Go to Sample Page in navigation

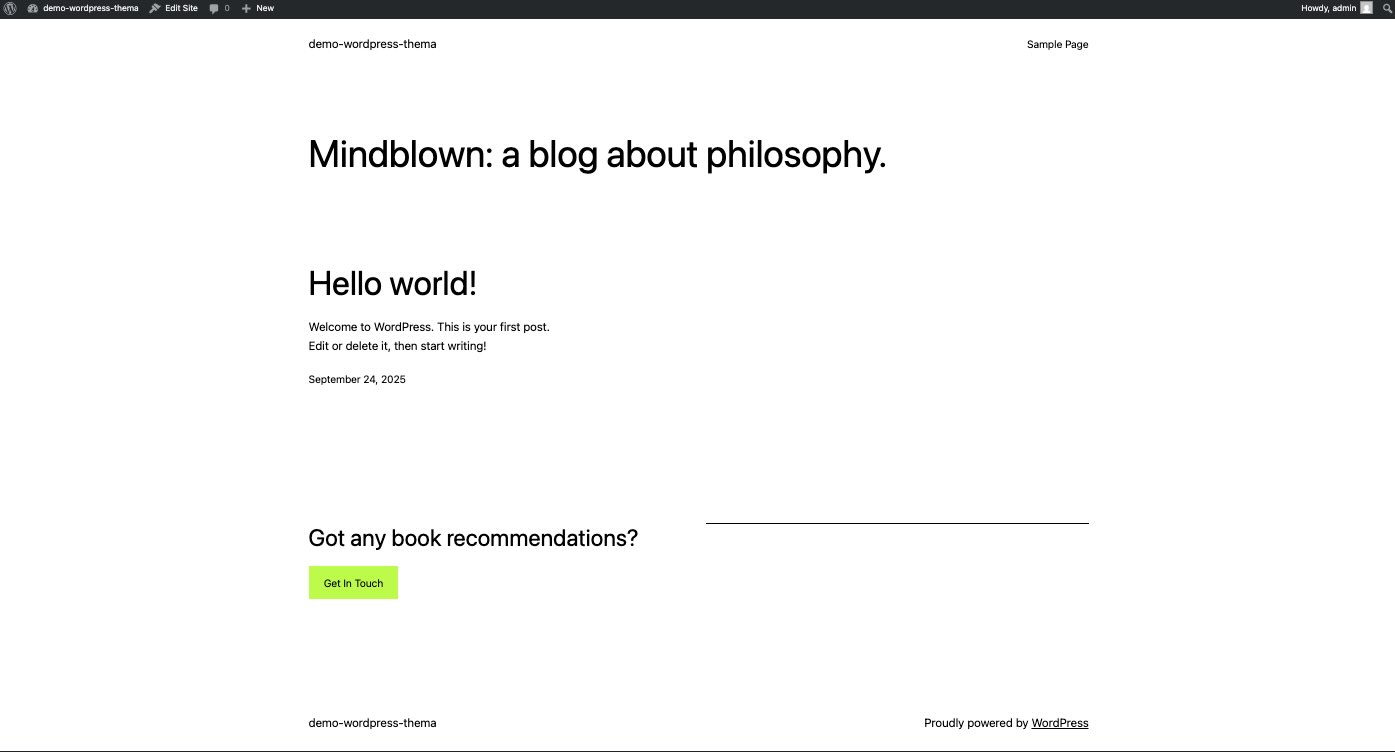pyautogui.click(x=1057, y=45)
